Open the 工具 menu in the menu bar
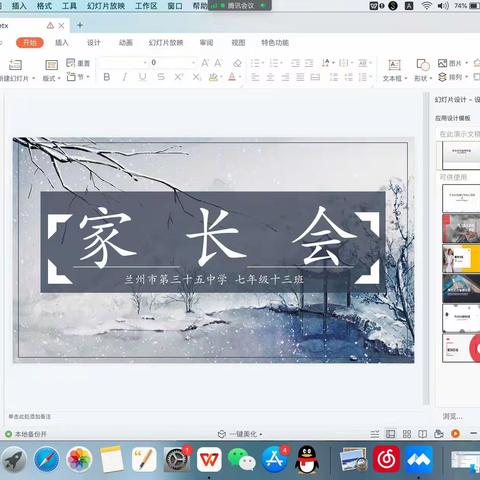480x480 pixels. click(69, 6)
